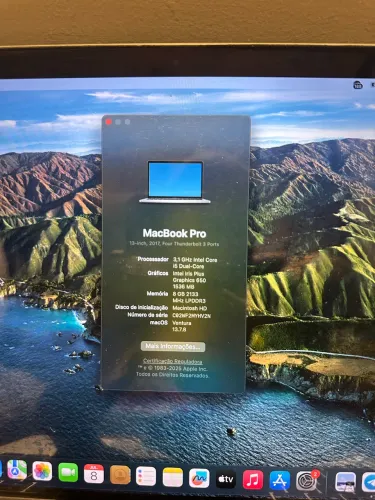The height and width of the screenshot is (500, 375).
Task: Click the menu bar status icon at top right
Action: pos(358,85)
